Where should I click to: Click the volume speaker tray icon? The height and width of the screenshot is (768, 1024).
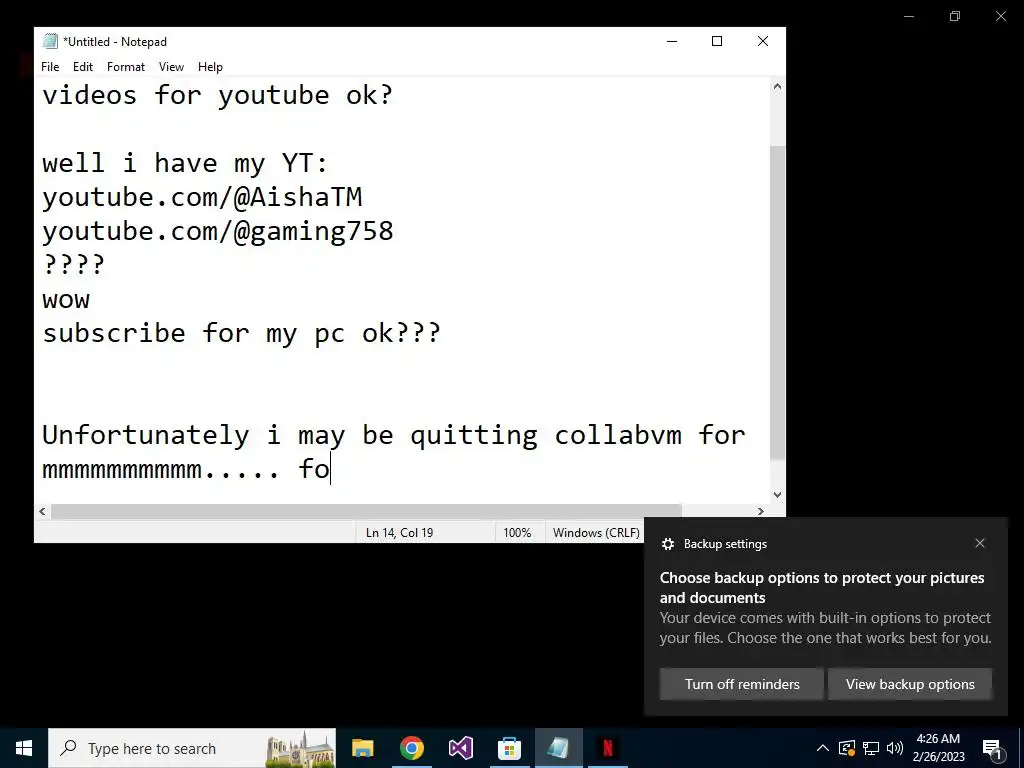pos(895,748)
